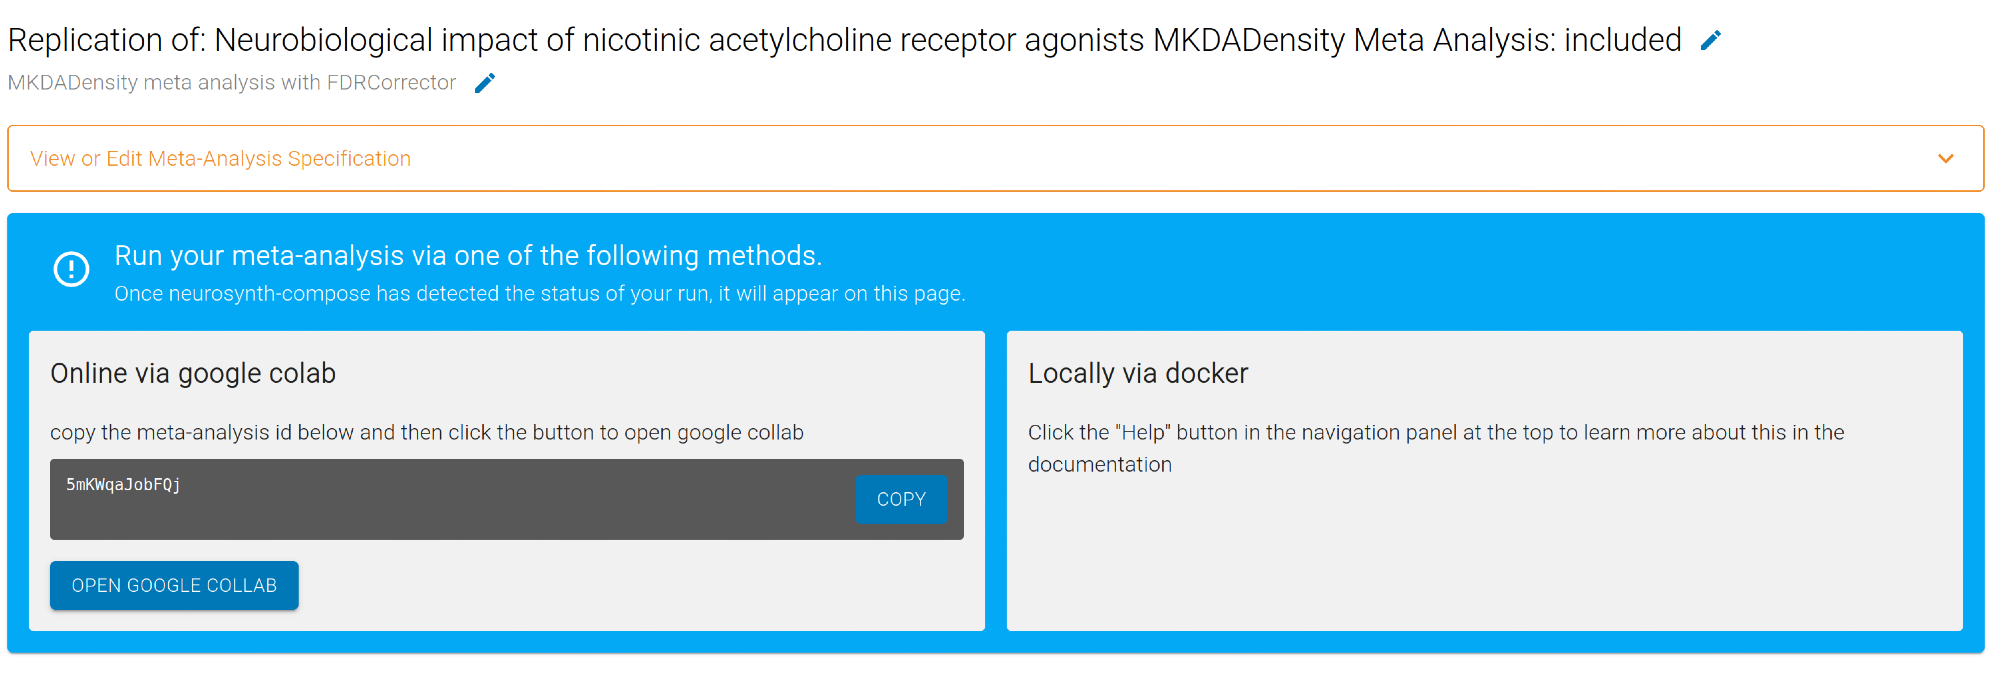Click the Locally via docker heading

[1138, 373]
